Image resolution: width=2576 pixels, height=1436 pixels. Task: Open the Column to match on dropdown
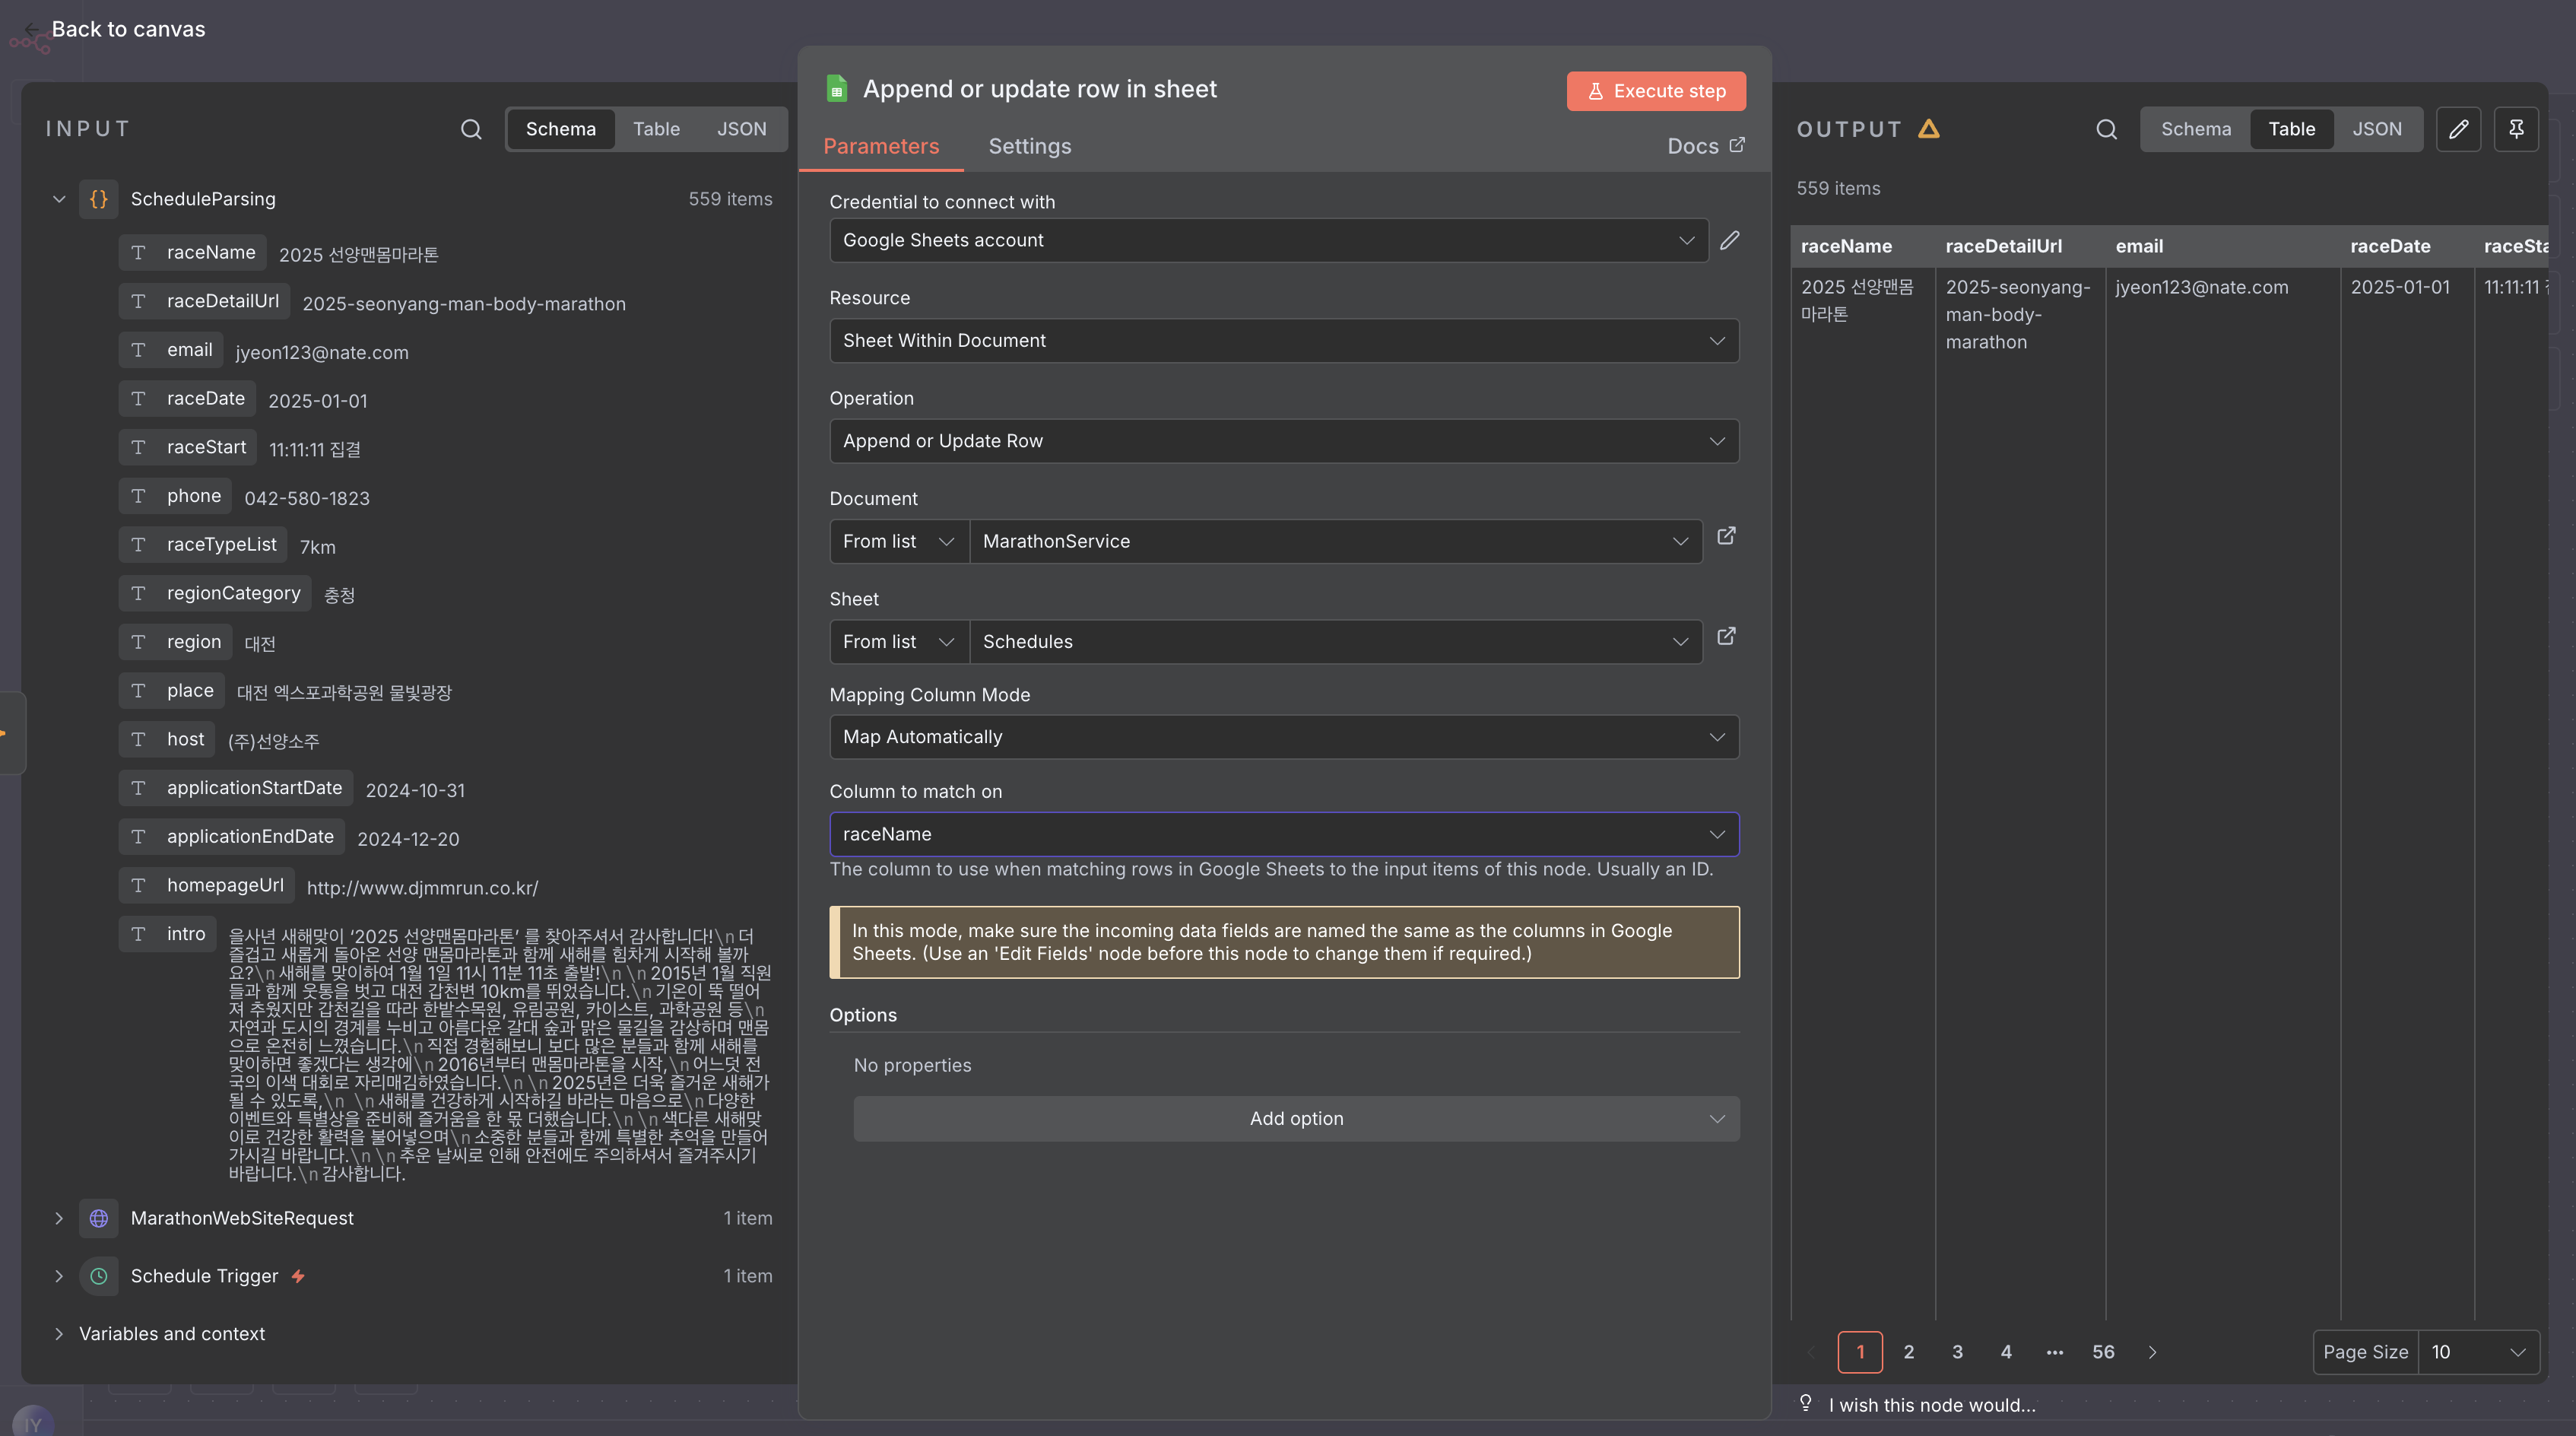pos(1284,834)
